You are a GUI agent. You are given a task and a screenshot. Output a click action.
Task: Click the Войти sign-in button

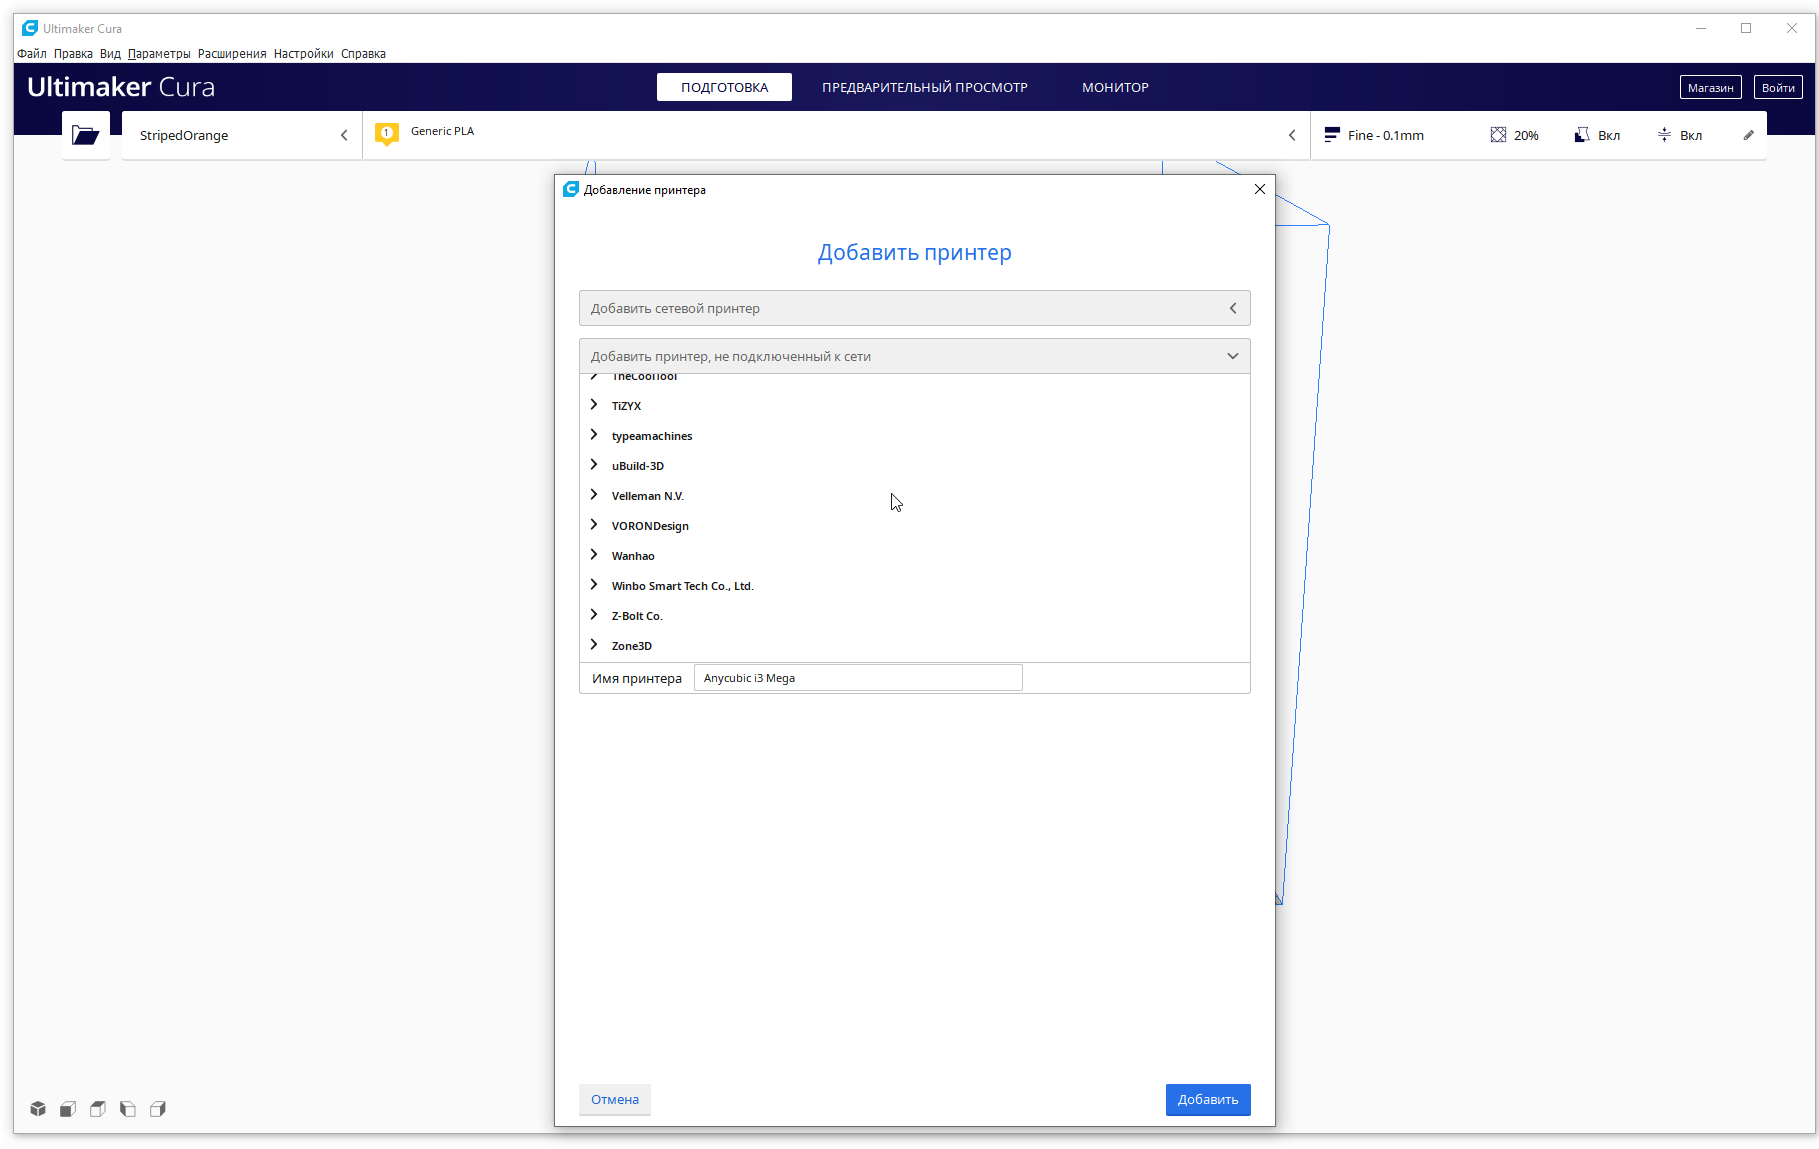pyautogui.click(x=1778, y=87)
